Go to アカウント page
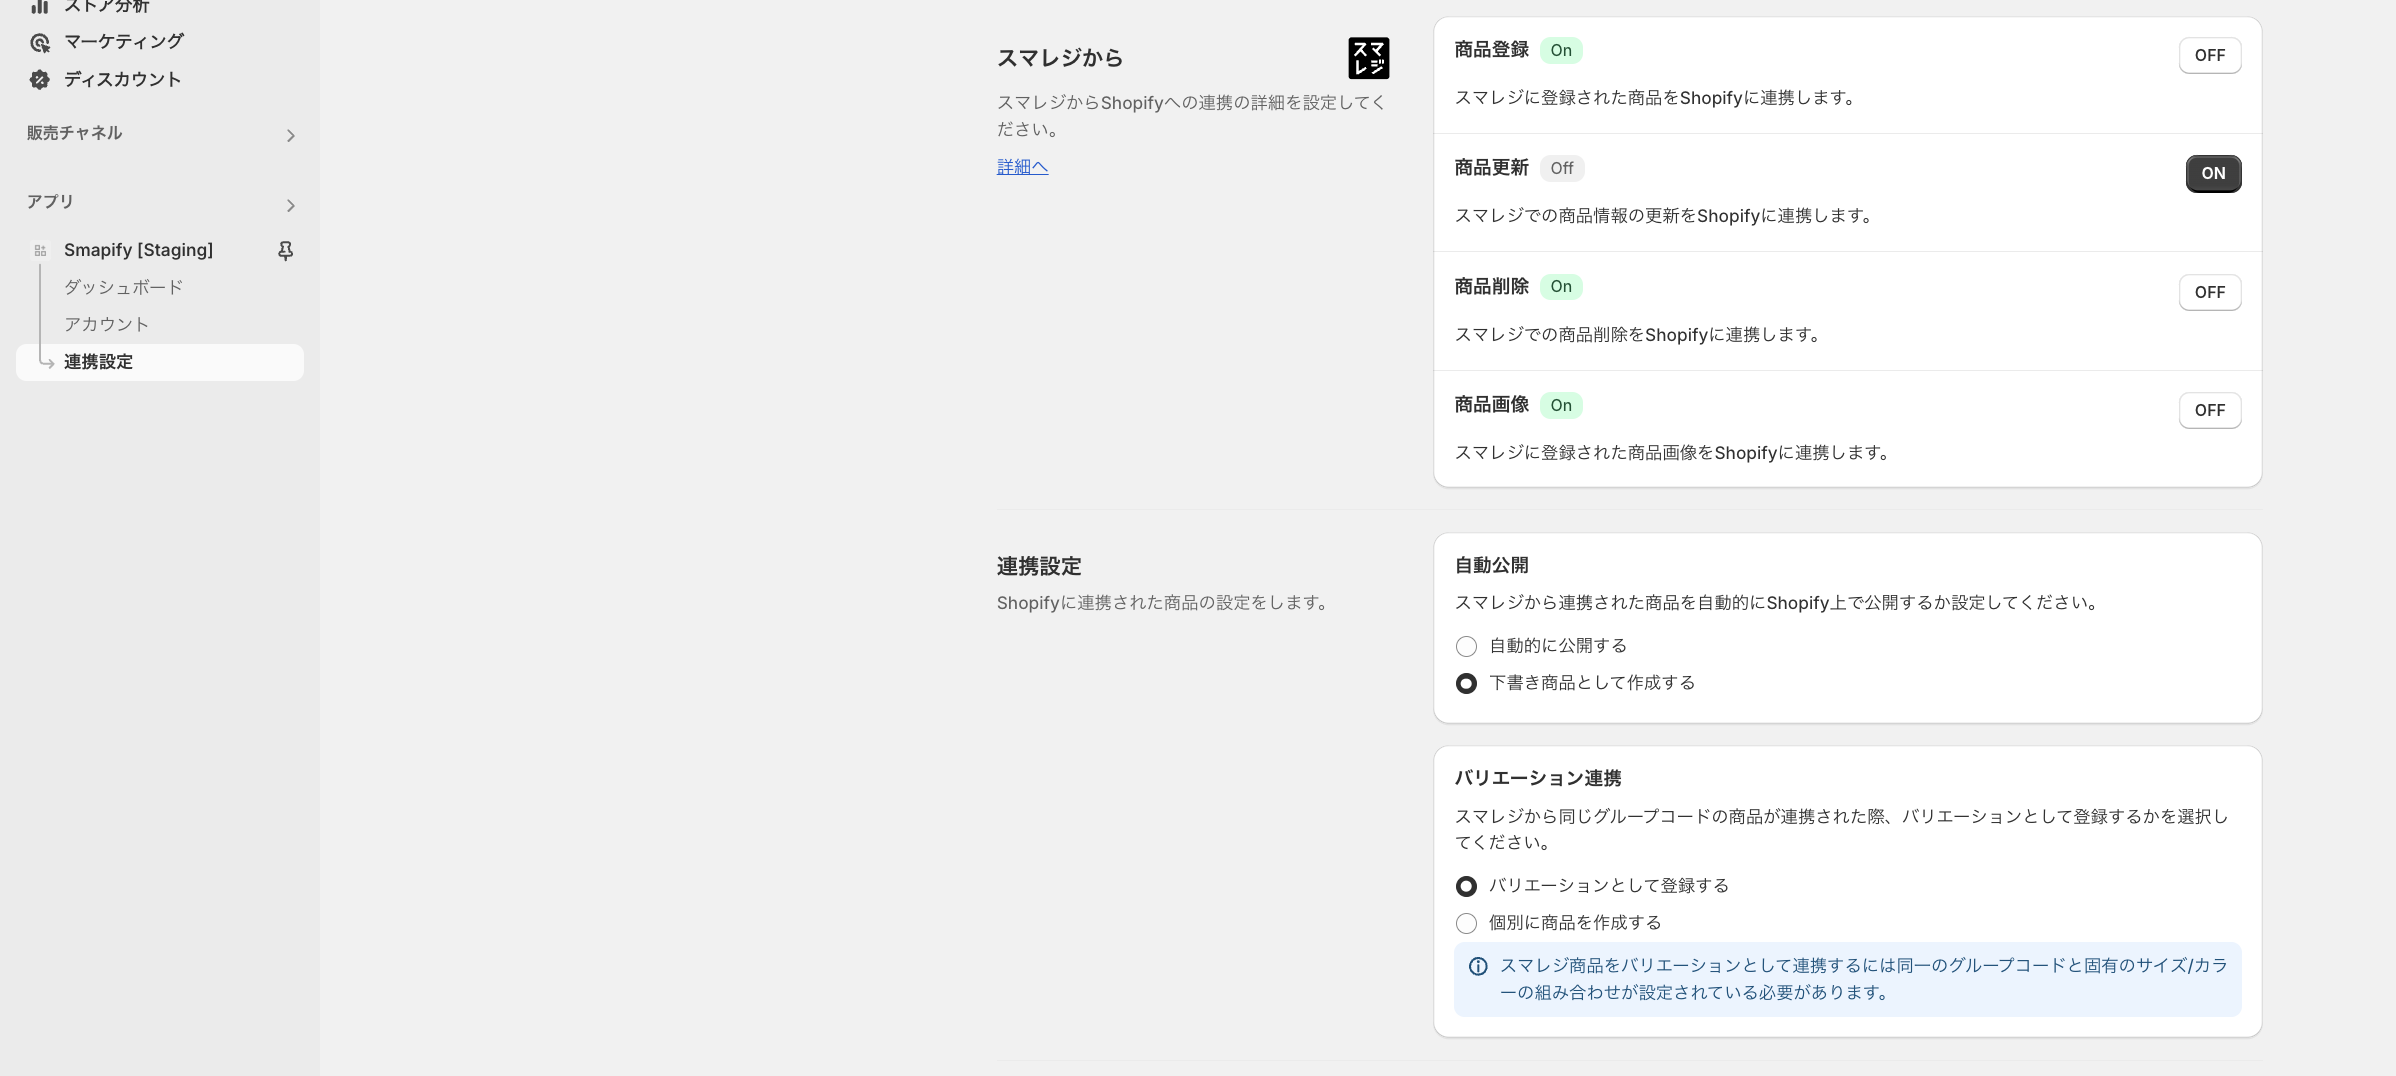 point(107,324)
